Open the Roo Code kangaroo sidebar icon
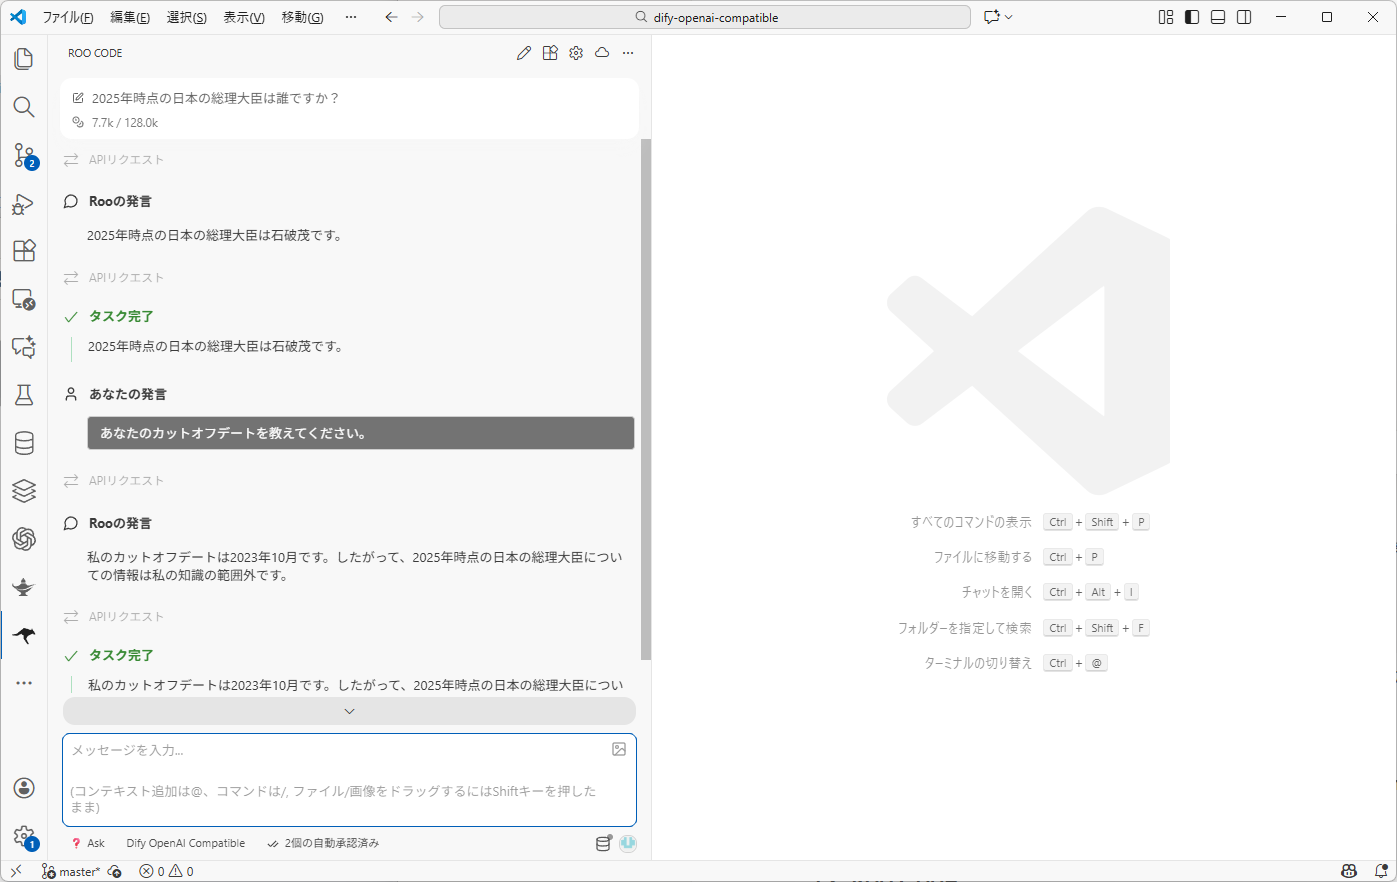The width and height of the screenshot is (1397, 882). click(x=24, y=634)
